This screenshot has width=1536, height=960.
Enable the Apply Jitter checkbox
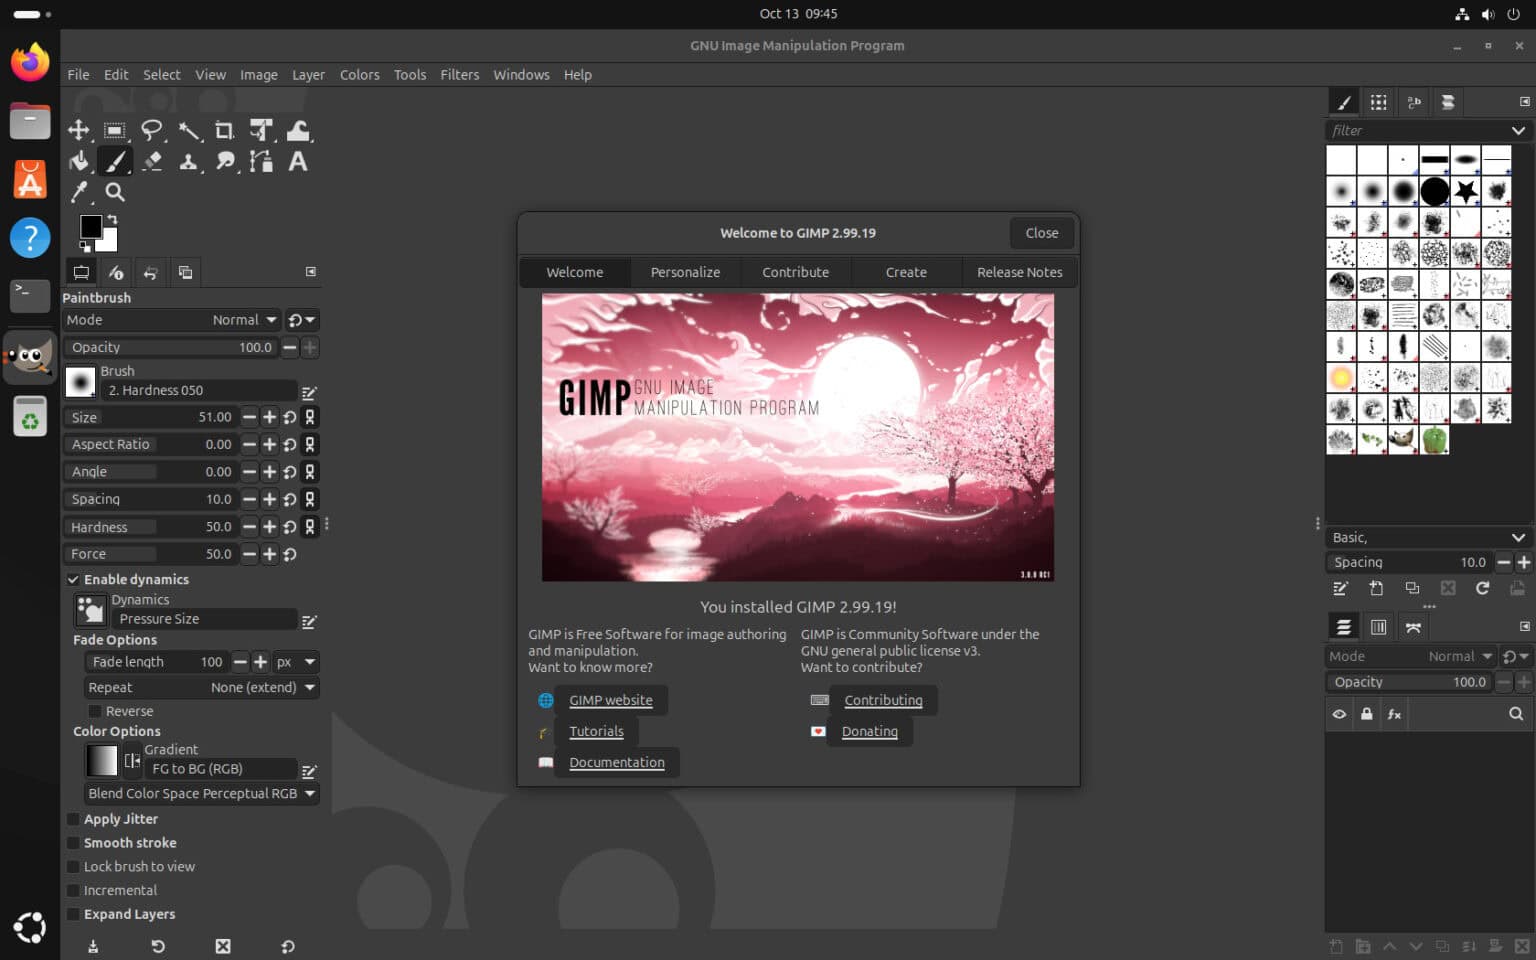[73, 819]
